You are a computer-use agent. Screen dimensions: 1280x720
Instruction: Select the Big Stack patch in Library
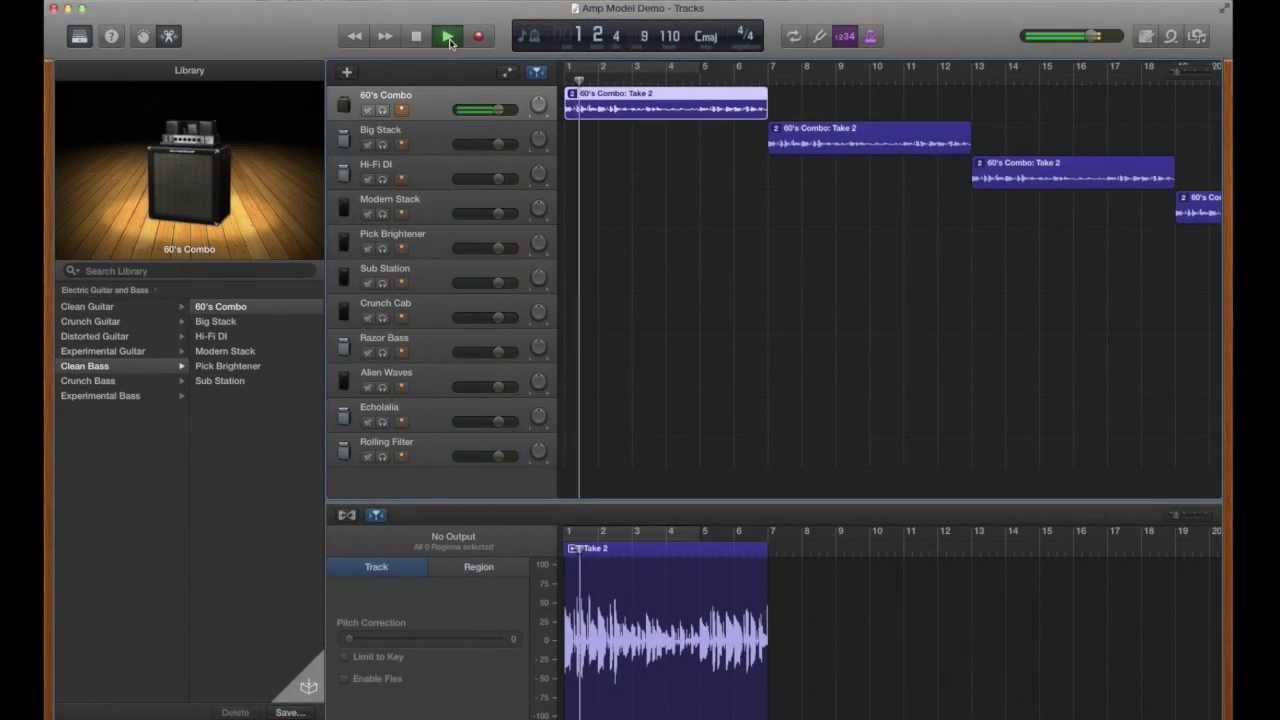[216, 322]
